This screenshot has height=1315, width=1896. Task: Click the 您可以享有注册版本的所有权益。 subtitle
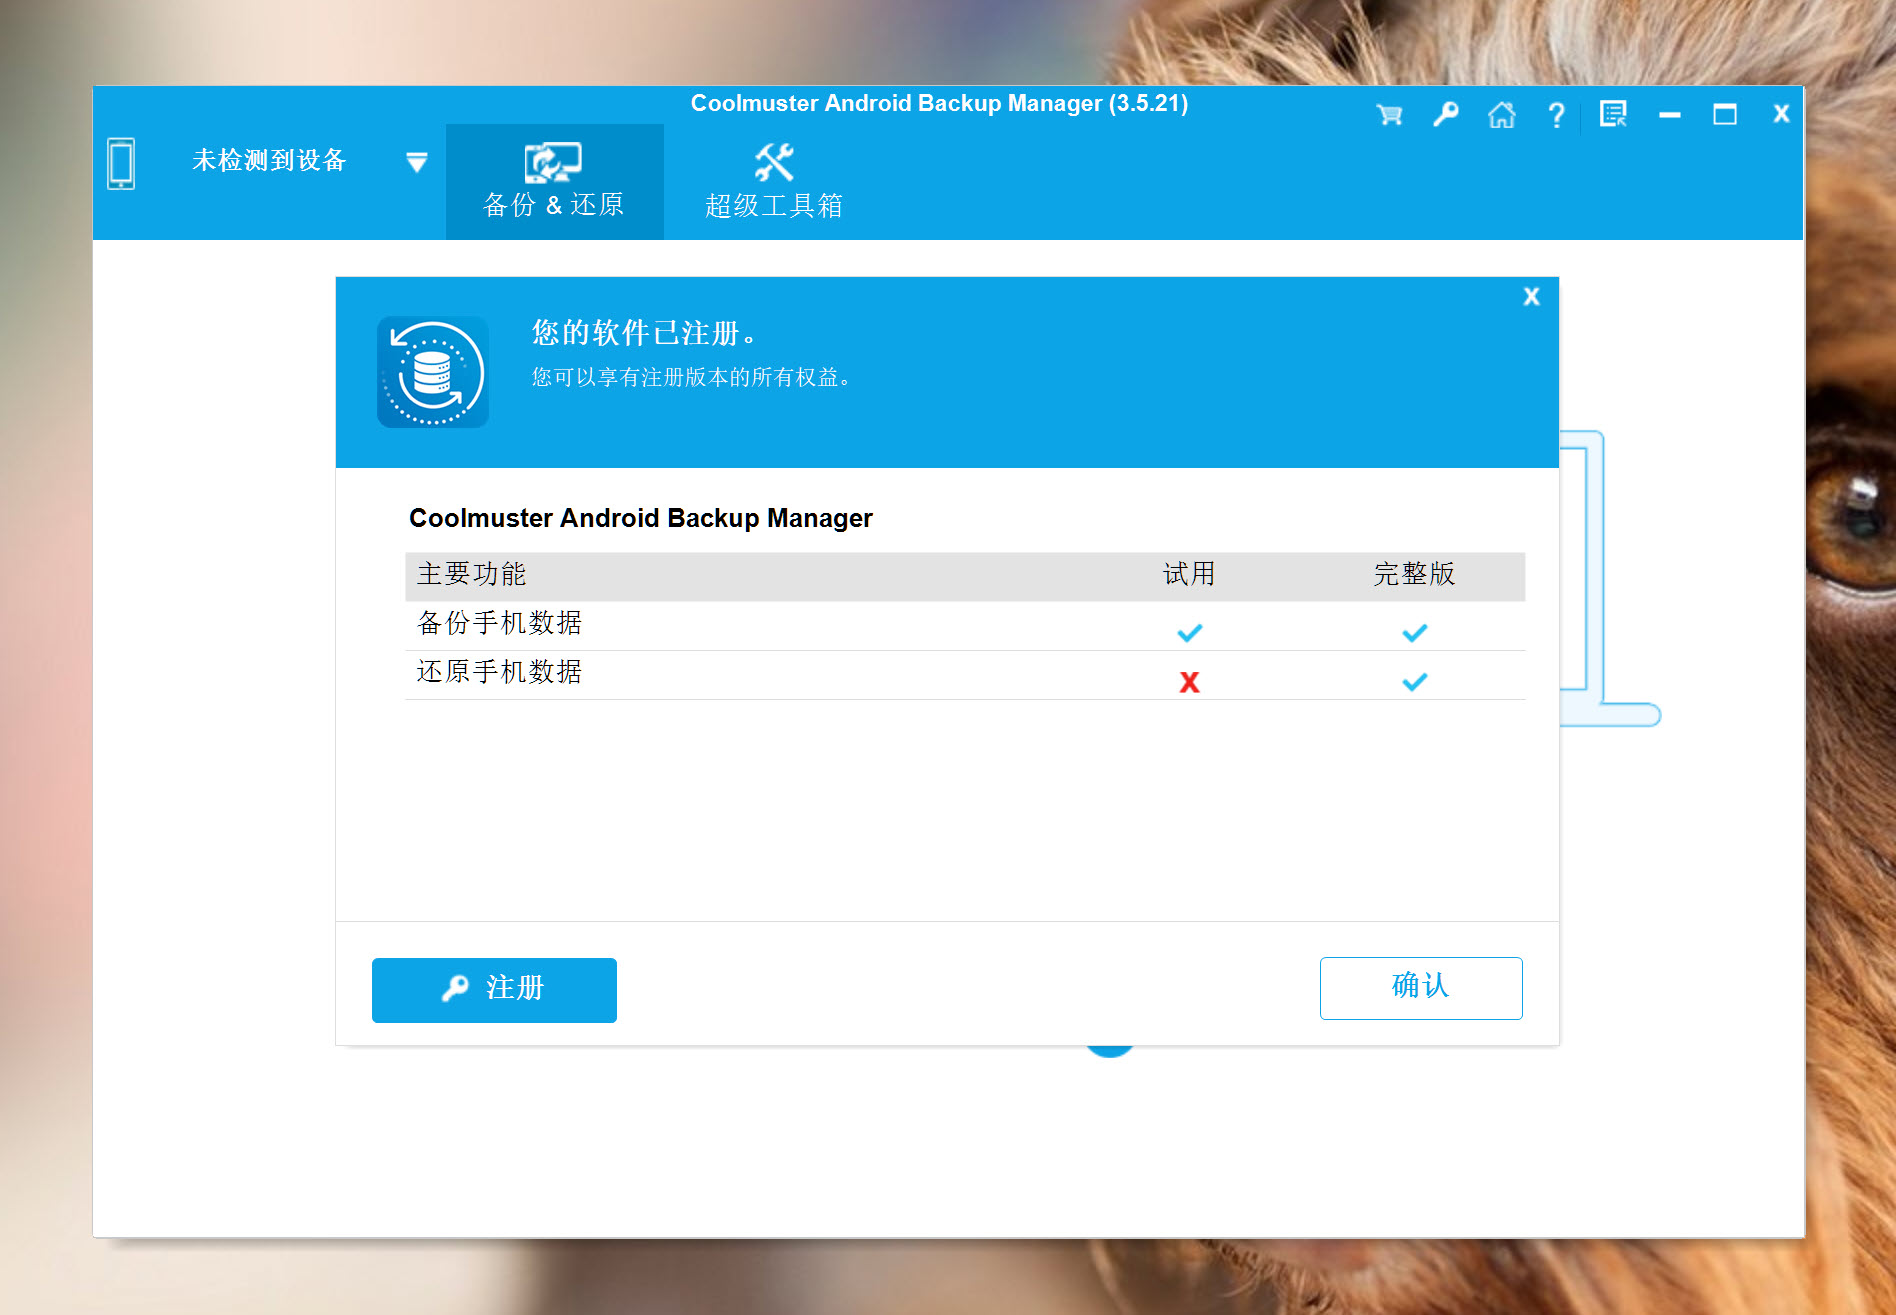[x=691, y=377]
